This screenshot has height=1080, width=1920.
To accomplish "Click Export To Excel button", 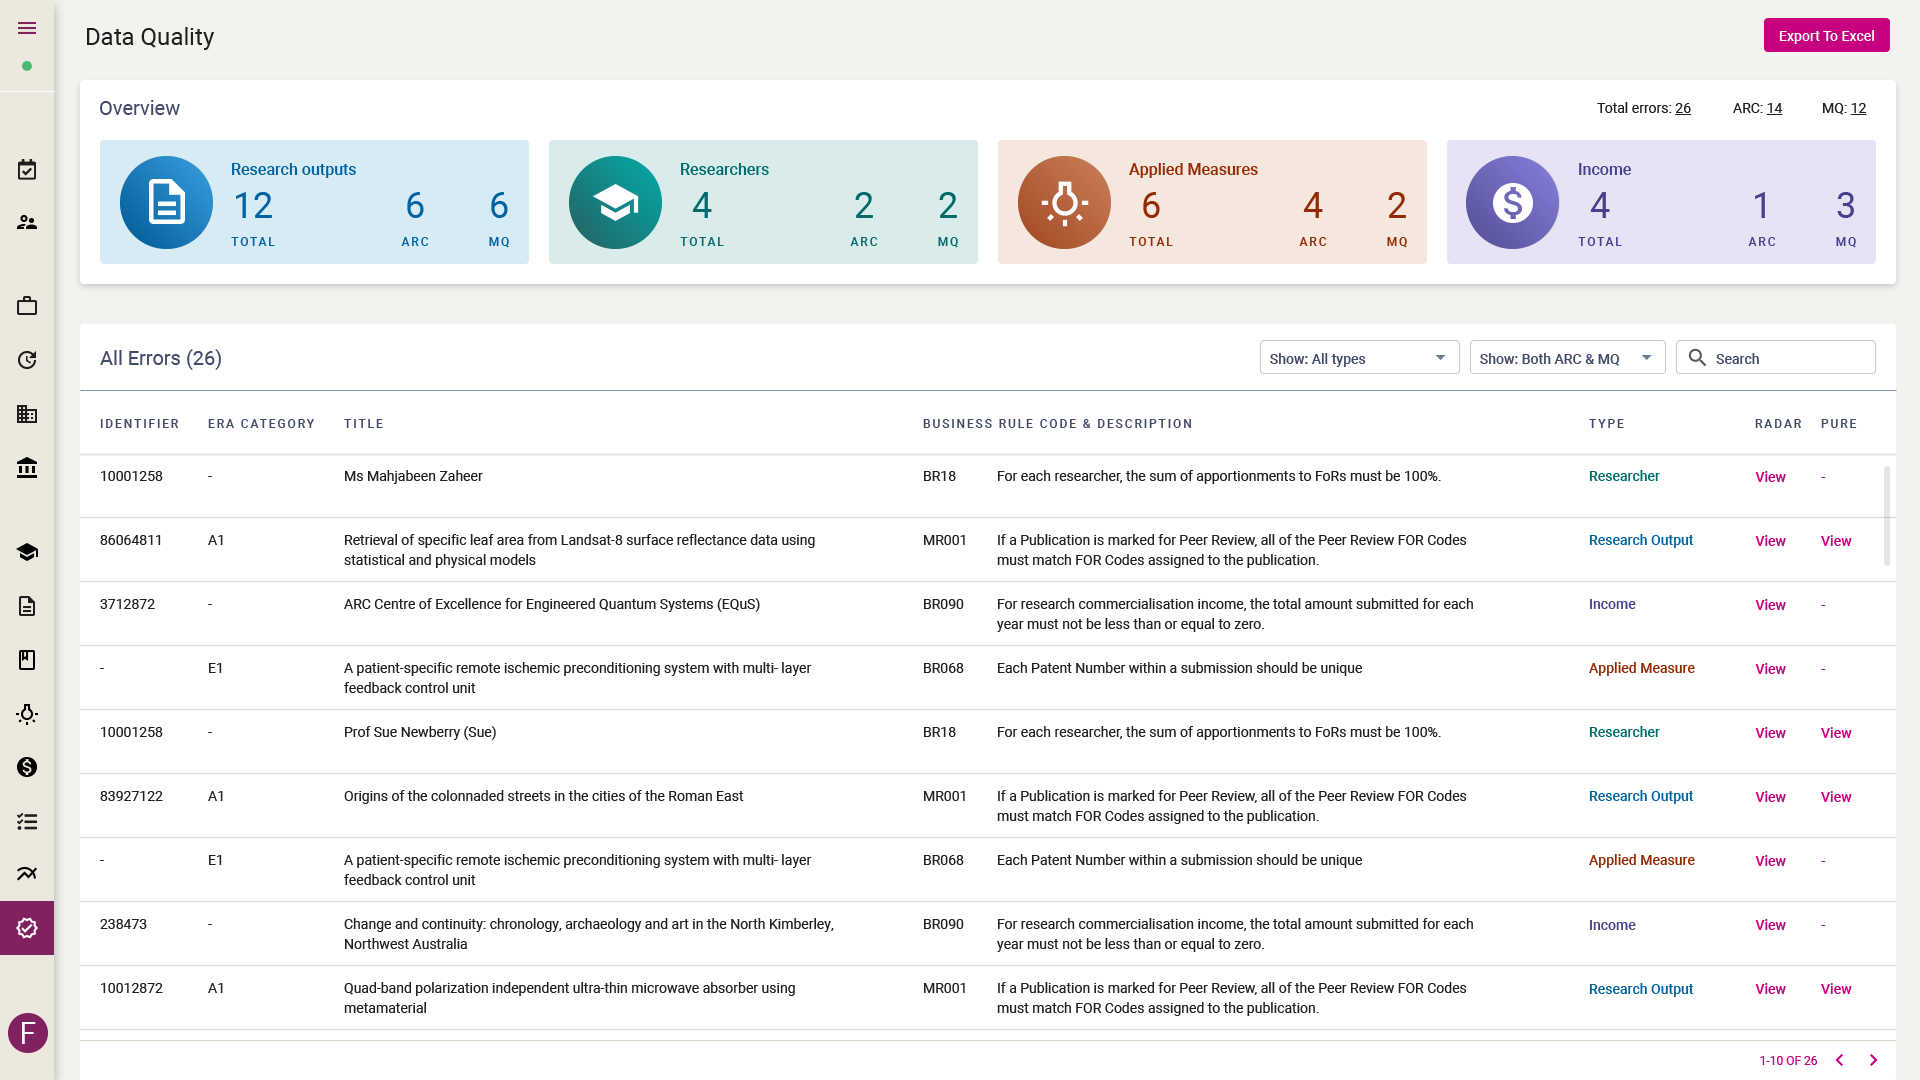I will (x=1826, y=36).
